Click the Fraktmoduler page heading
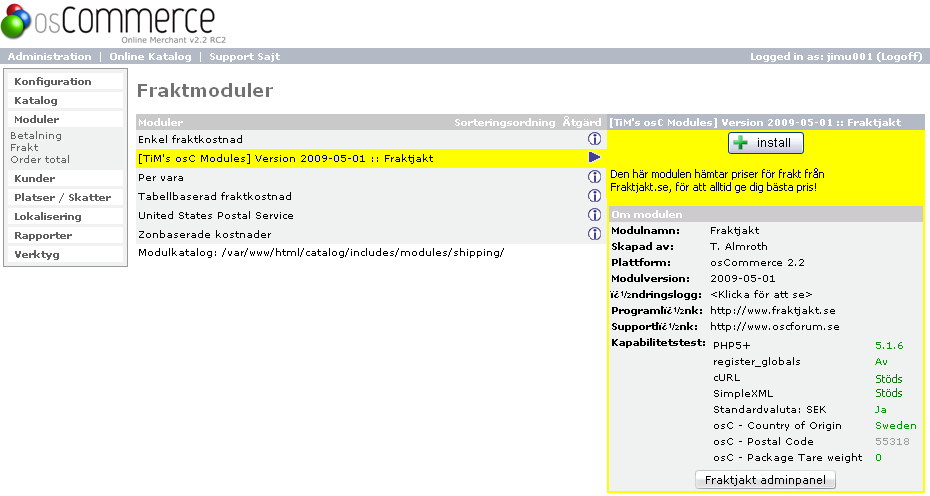 click(x=205, y=90)
